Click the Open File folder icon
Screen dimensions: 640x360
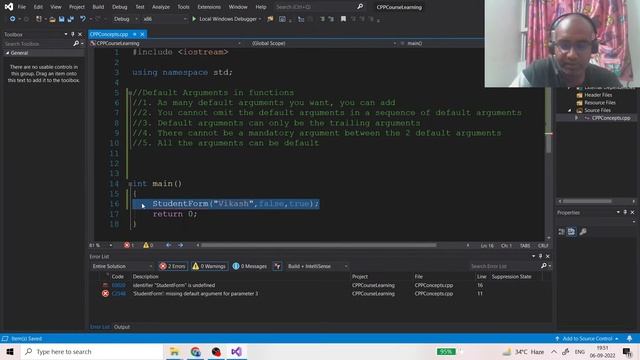tap(52, 19)
